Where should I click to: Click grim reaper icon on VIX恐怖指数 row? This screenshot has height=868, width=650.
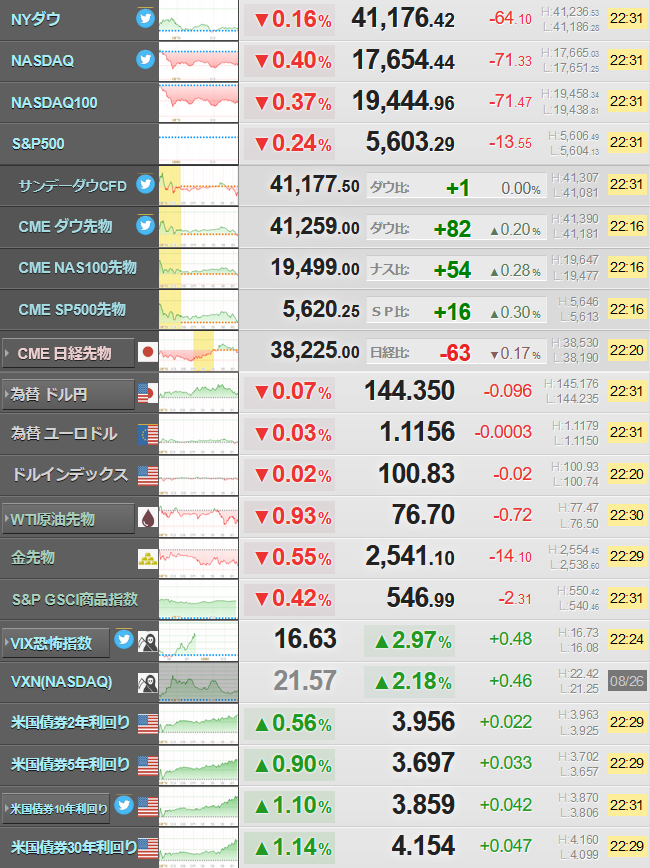pos(148,642)
